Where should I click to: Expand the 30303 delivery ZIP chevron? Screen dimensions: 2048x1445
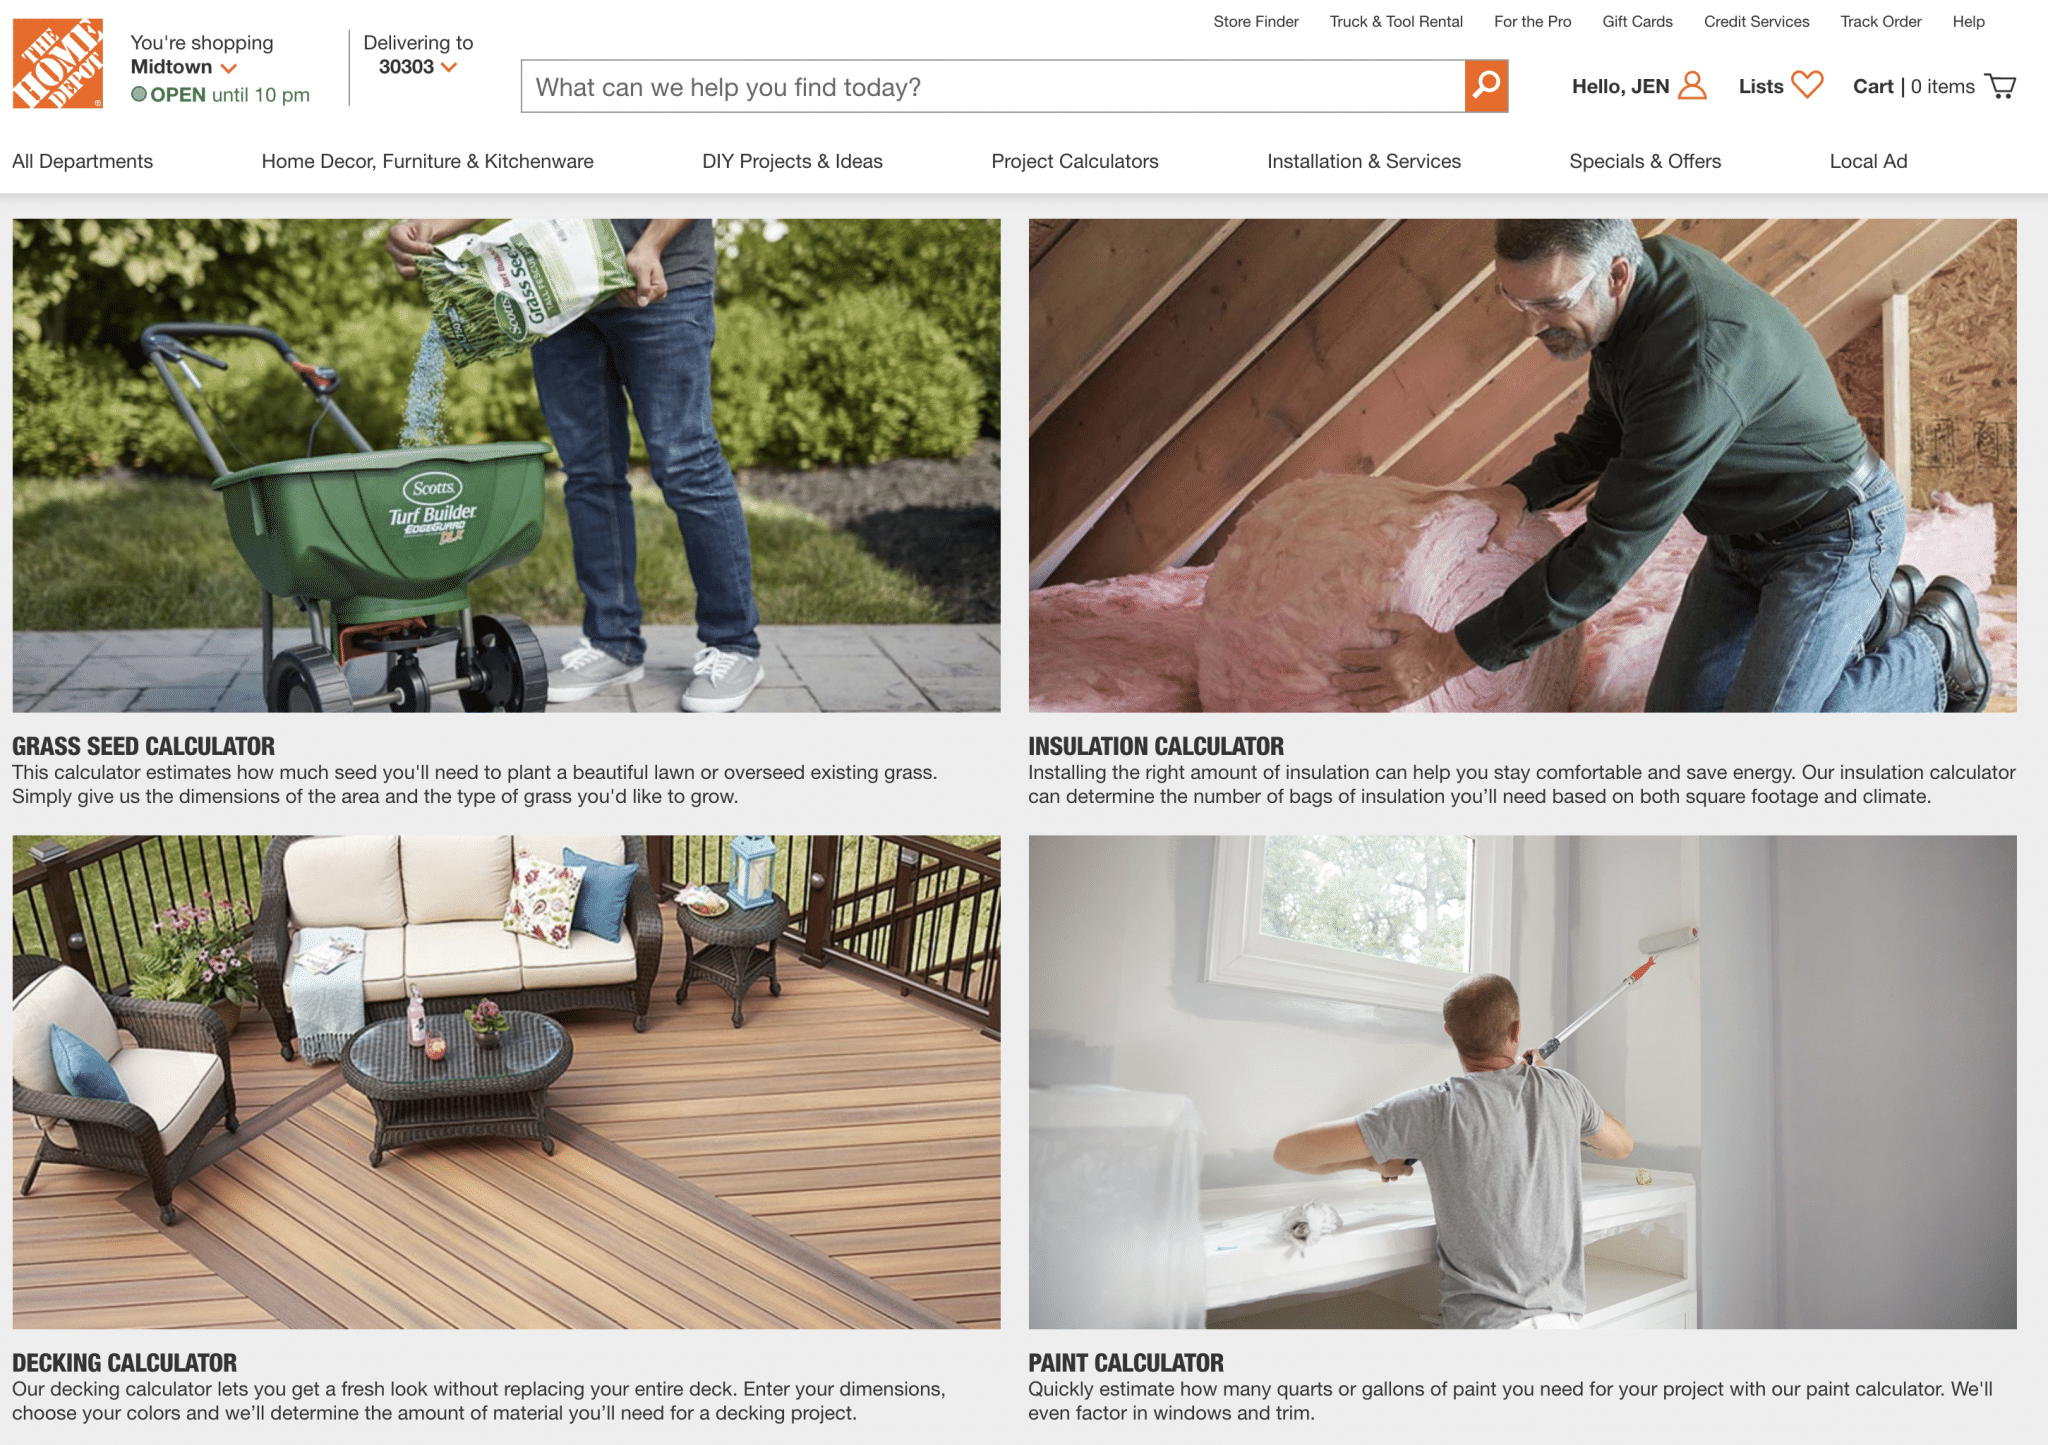(x=449, y=68)
